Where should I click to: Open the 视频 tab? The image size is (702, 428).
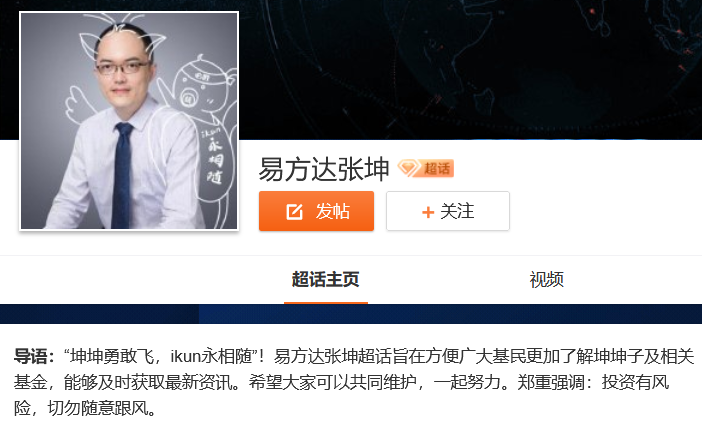point(546,279)
